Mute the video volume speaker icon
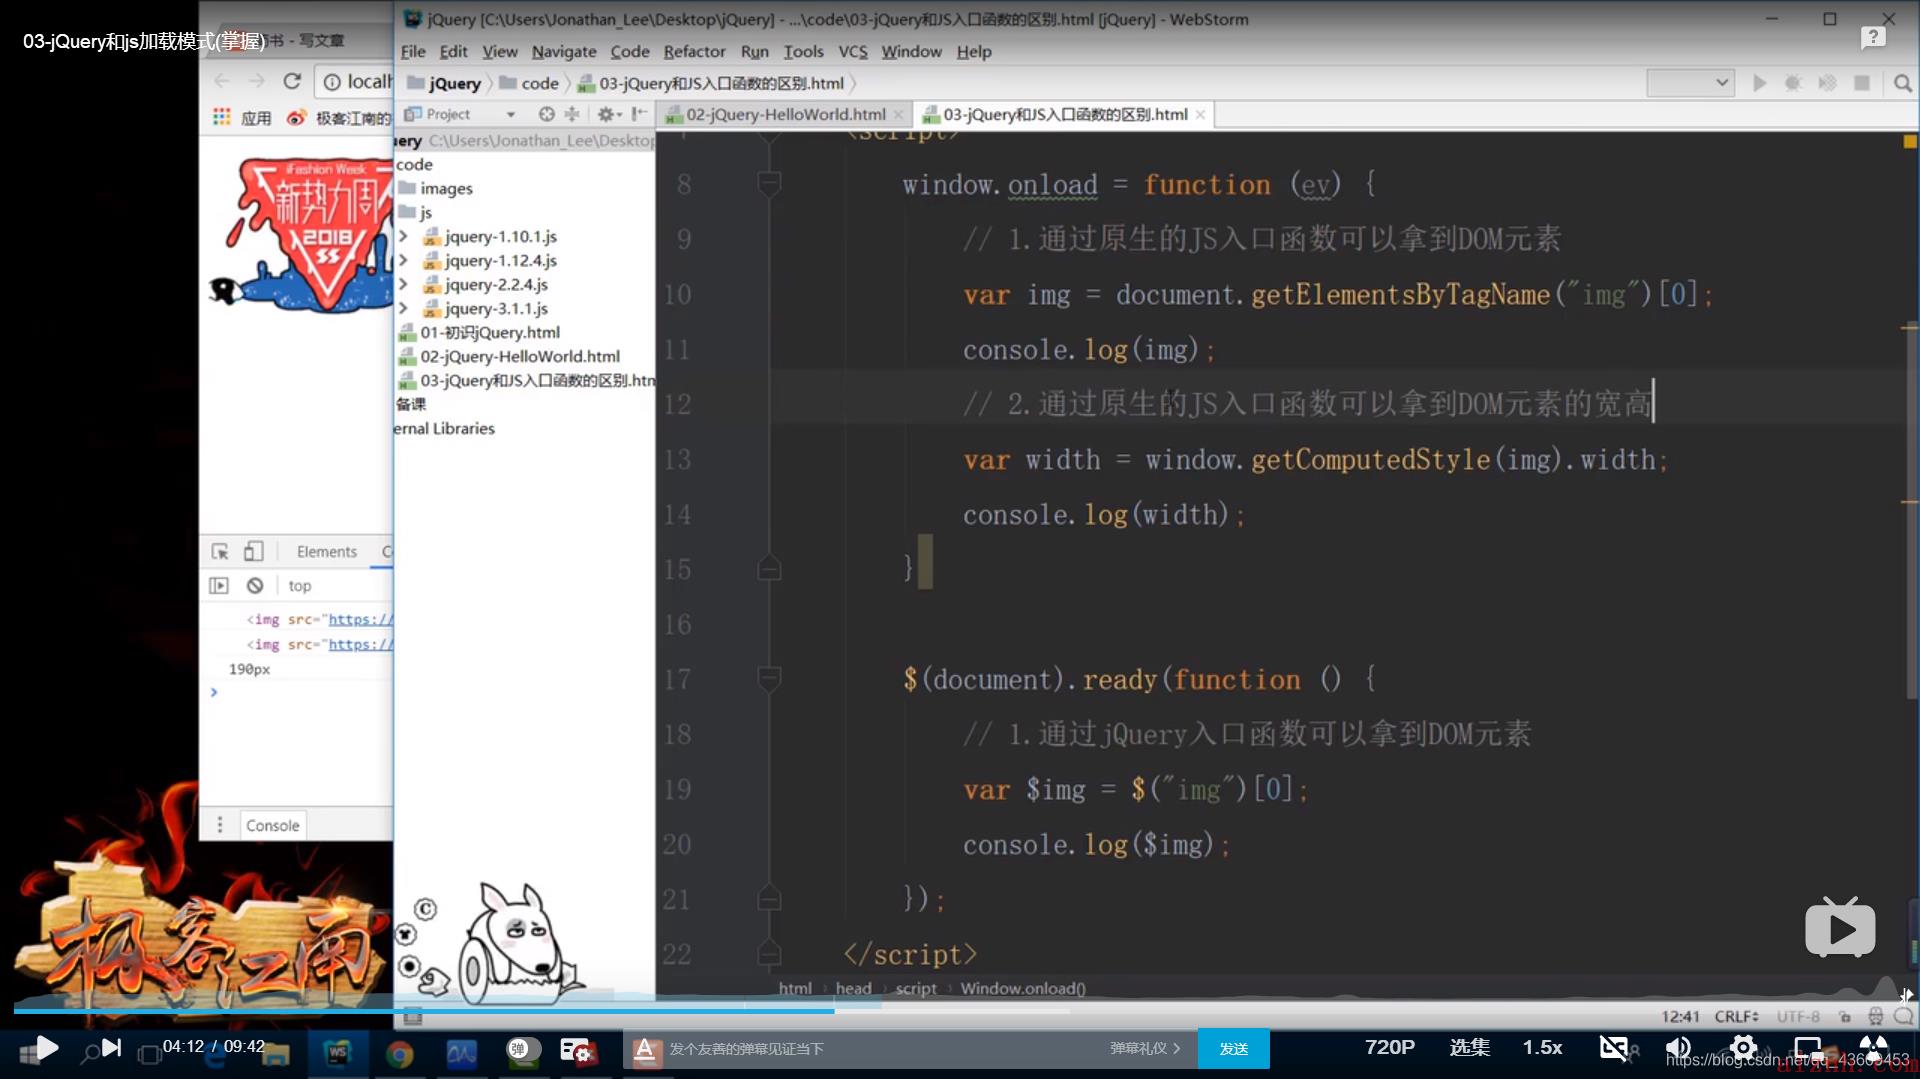1920x1079 pixels. [1678, 1047]
